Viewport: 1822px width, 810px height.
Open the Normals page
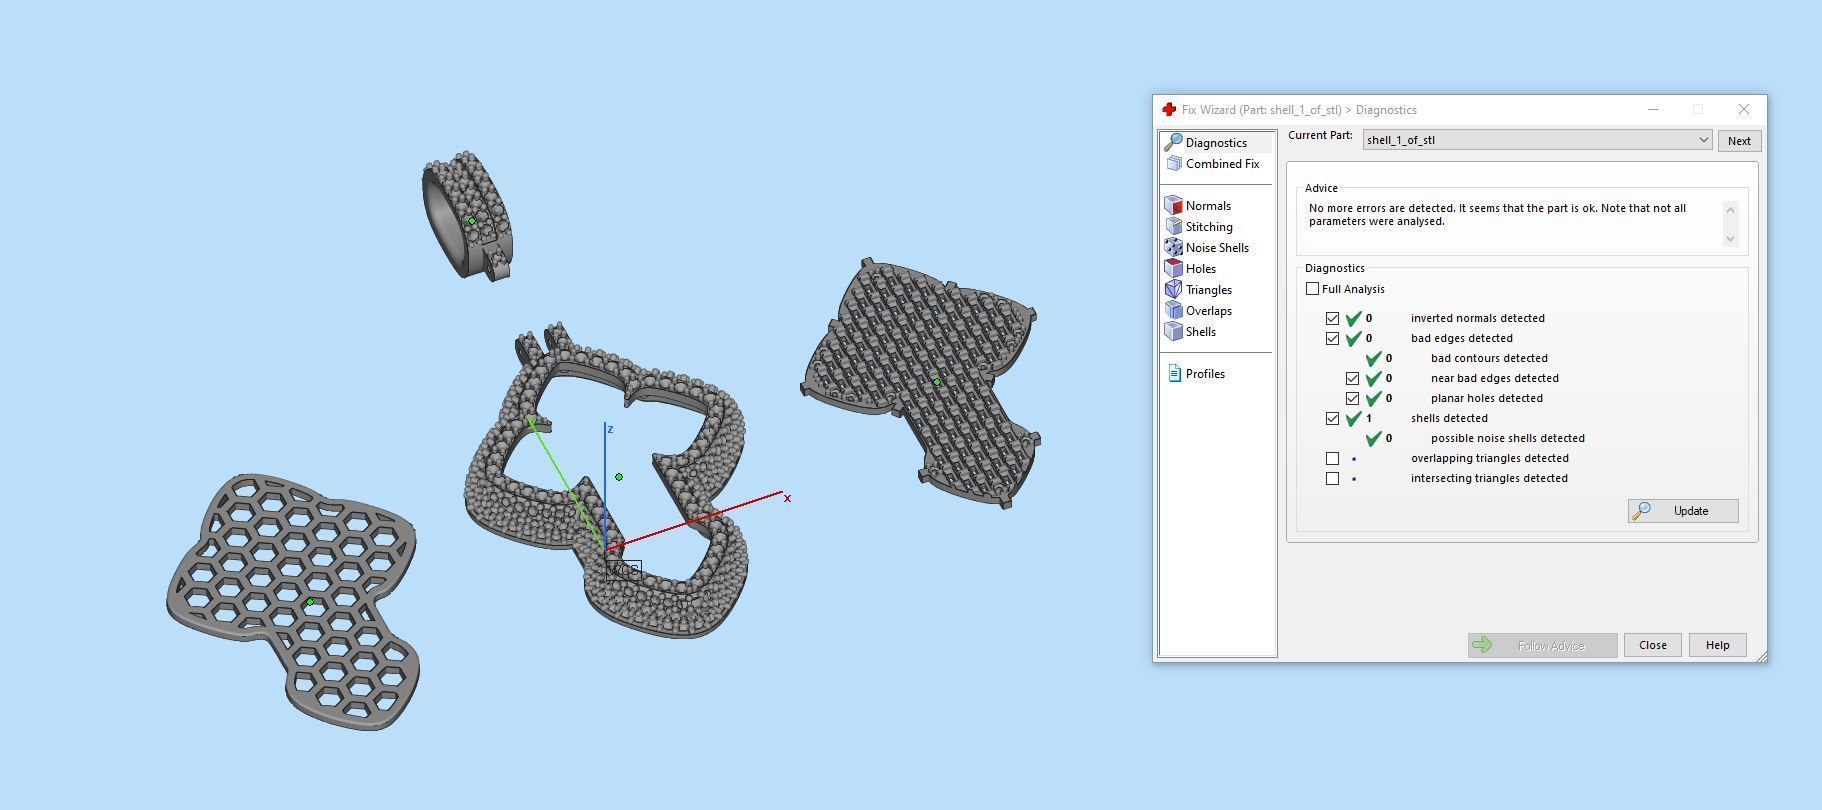[x=1208, y=206]
